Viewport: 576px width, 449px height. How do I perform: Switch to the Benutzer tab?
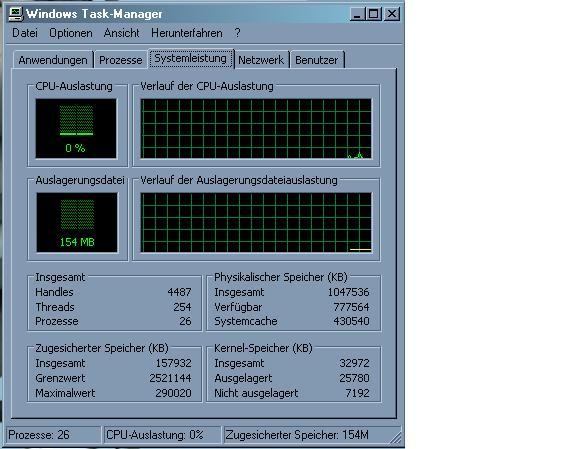pos(317,60)
